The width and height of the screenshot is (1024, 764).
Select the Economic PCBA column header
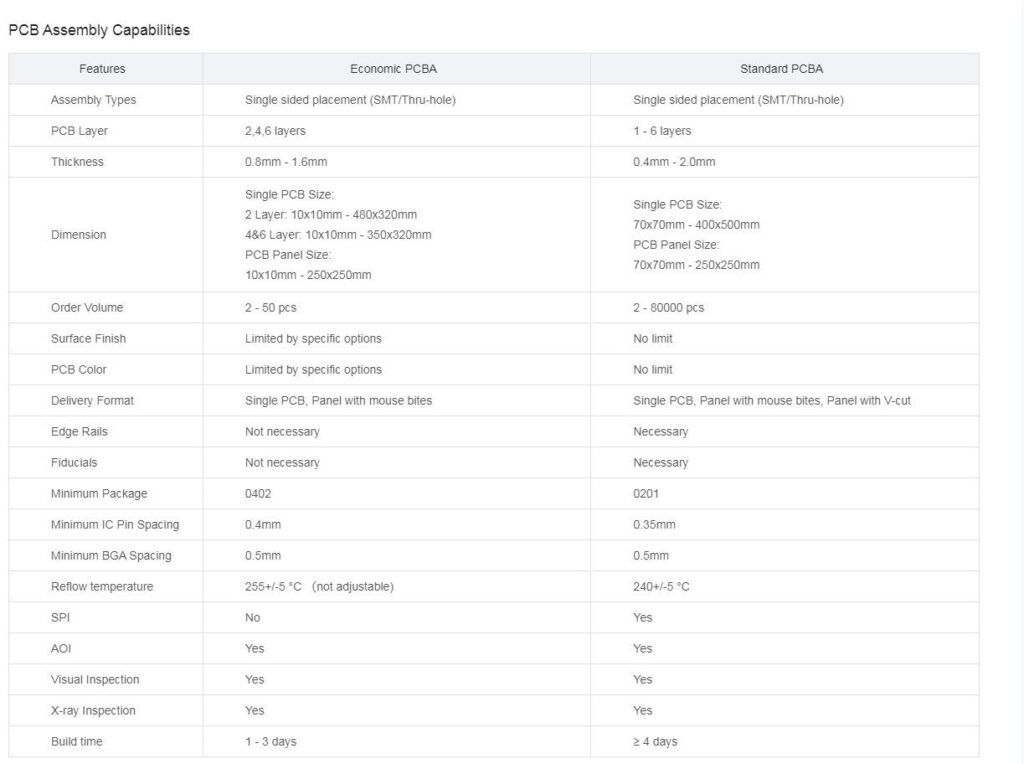[x=393, y=69]
